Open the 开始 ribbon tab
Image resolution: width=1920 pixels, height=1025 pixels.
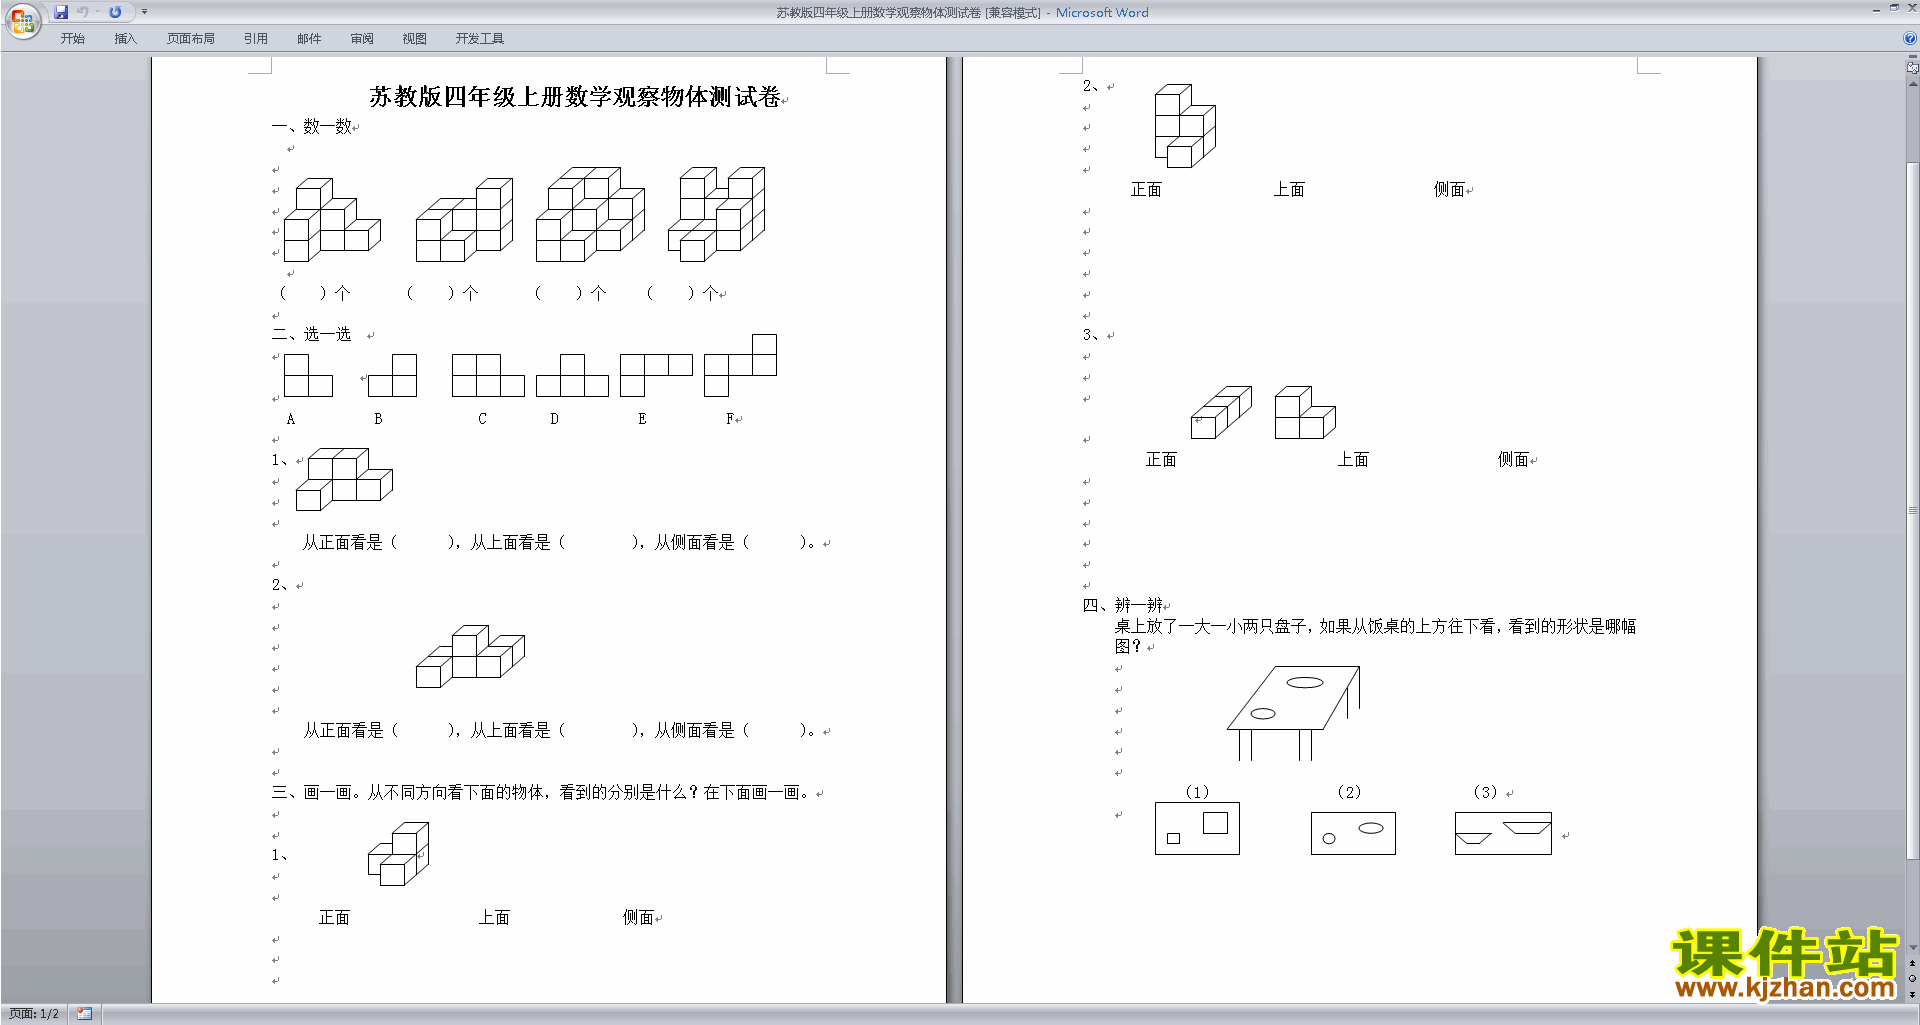(x=72, y=38)
